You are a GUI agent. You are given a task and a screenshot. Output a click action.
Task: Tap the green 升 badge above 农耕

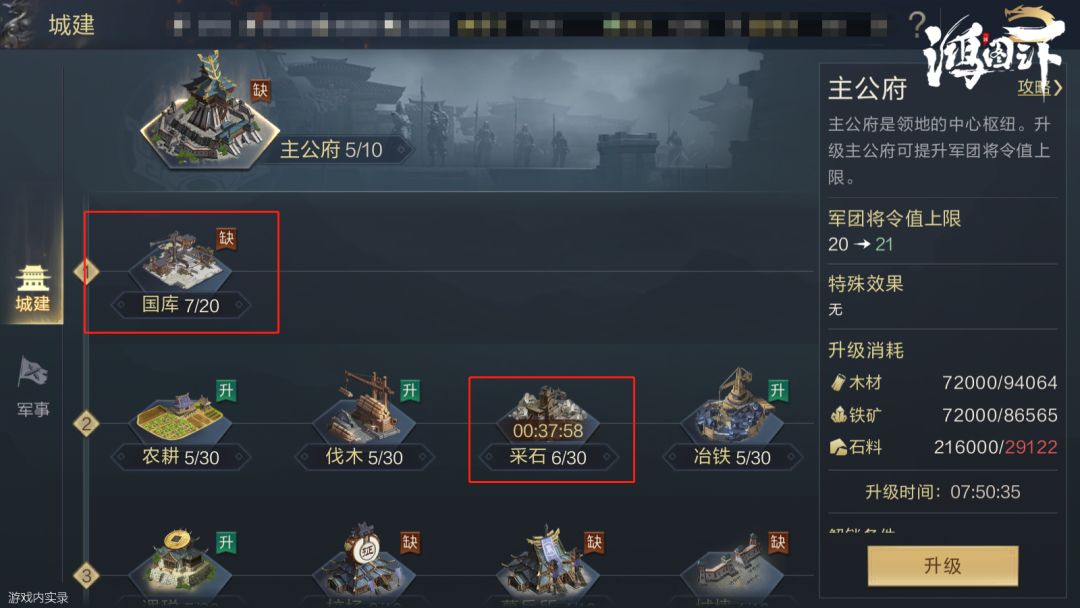[227, 391]
